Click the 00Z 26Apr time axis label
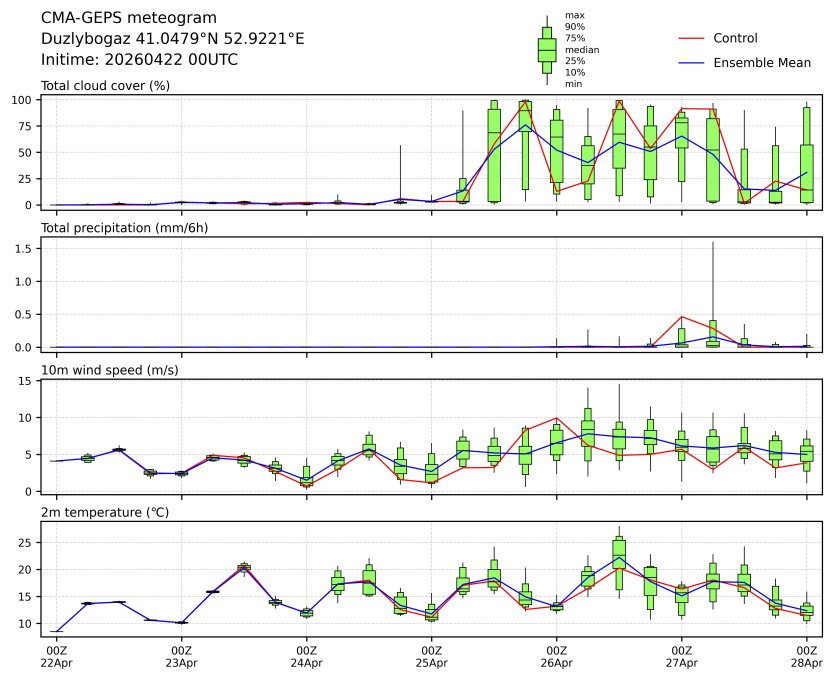The height and width of the screenshot is (680, 834). coord(556,657)
